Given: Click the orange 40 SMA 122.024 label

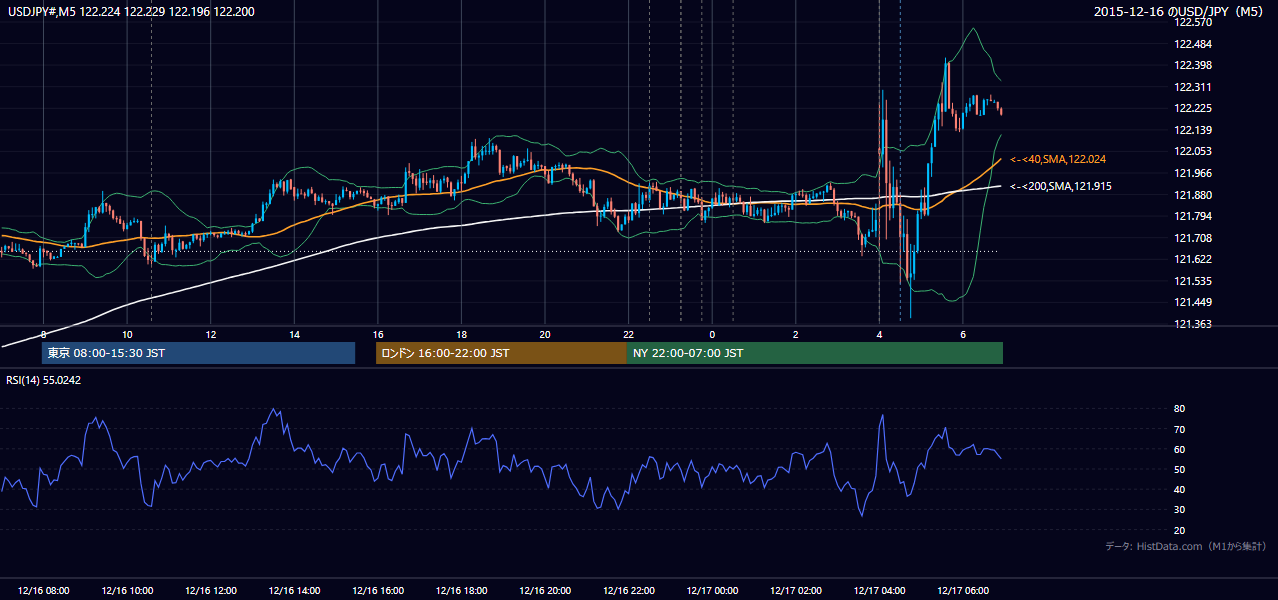Looking at the screenshot, I should click(x=1058, y=159).
